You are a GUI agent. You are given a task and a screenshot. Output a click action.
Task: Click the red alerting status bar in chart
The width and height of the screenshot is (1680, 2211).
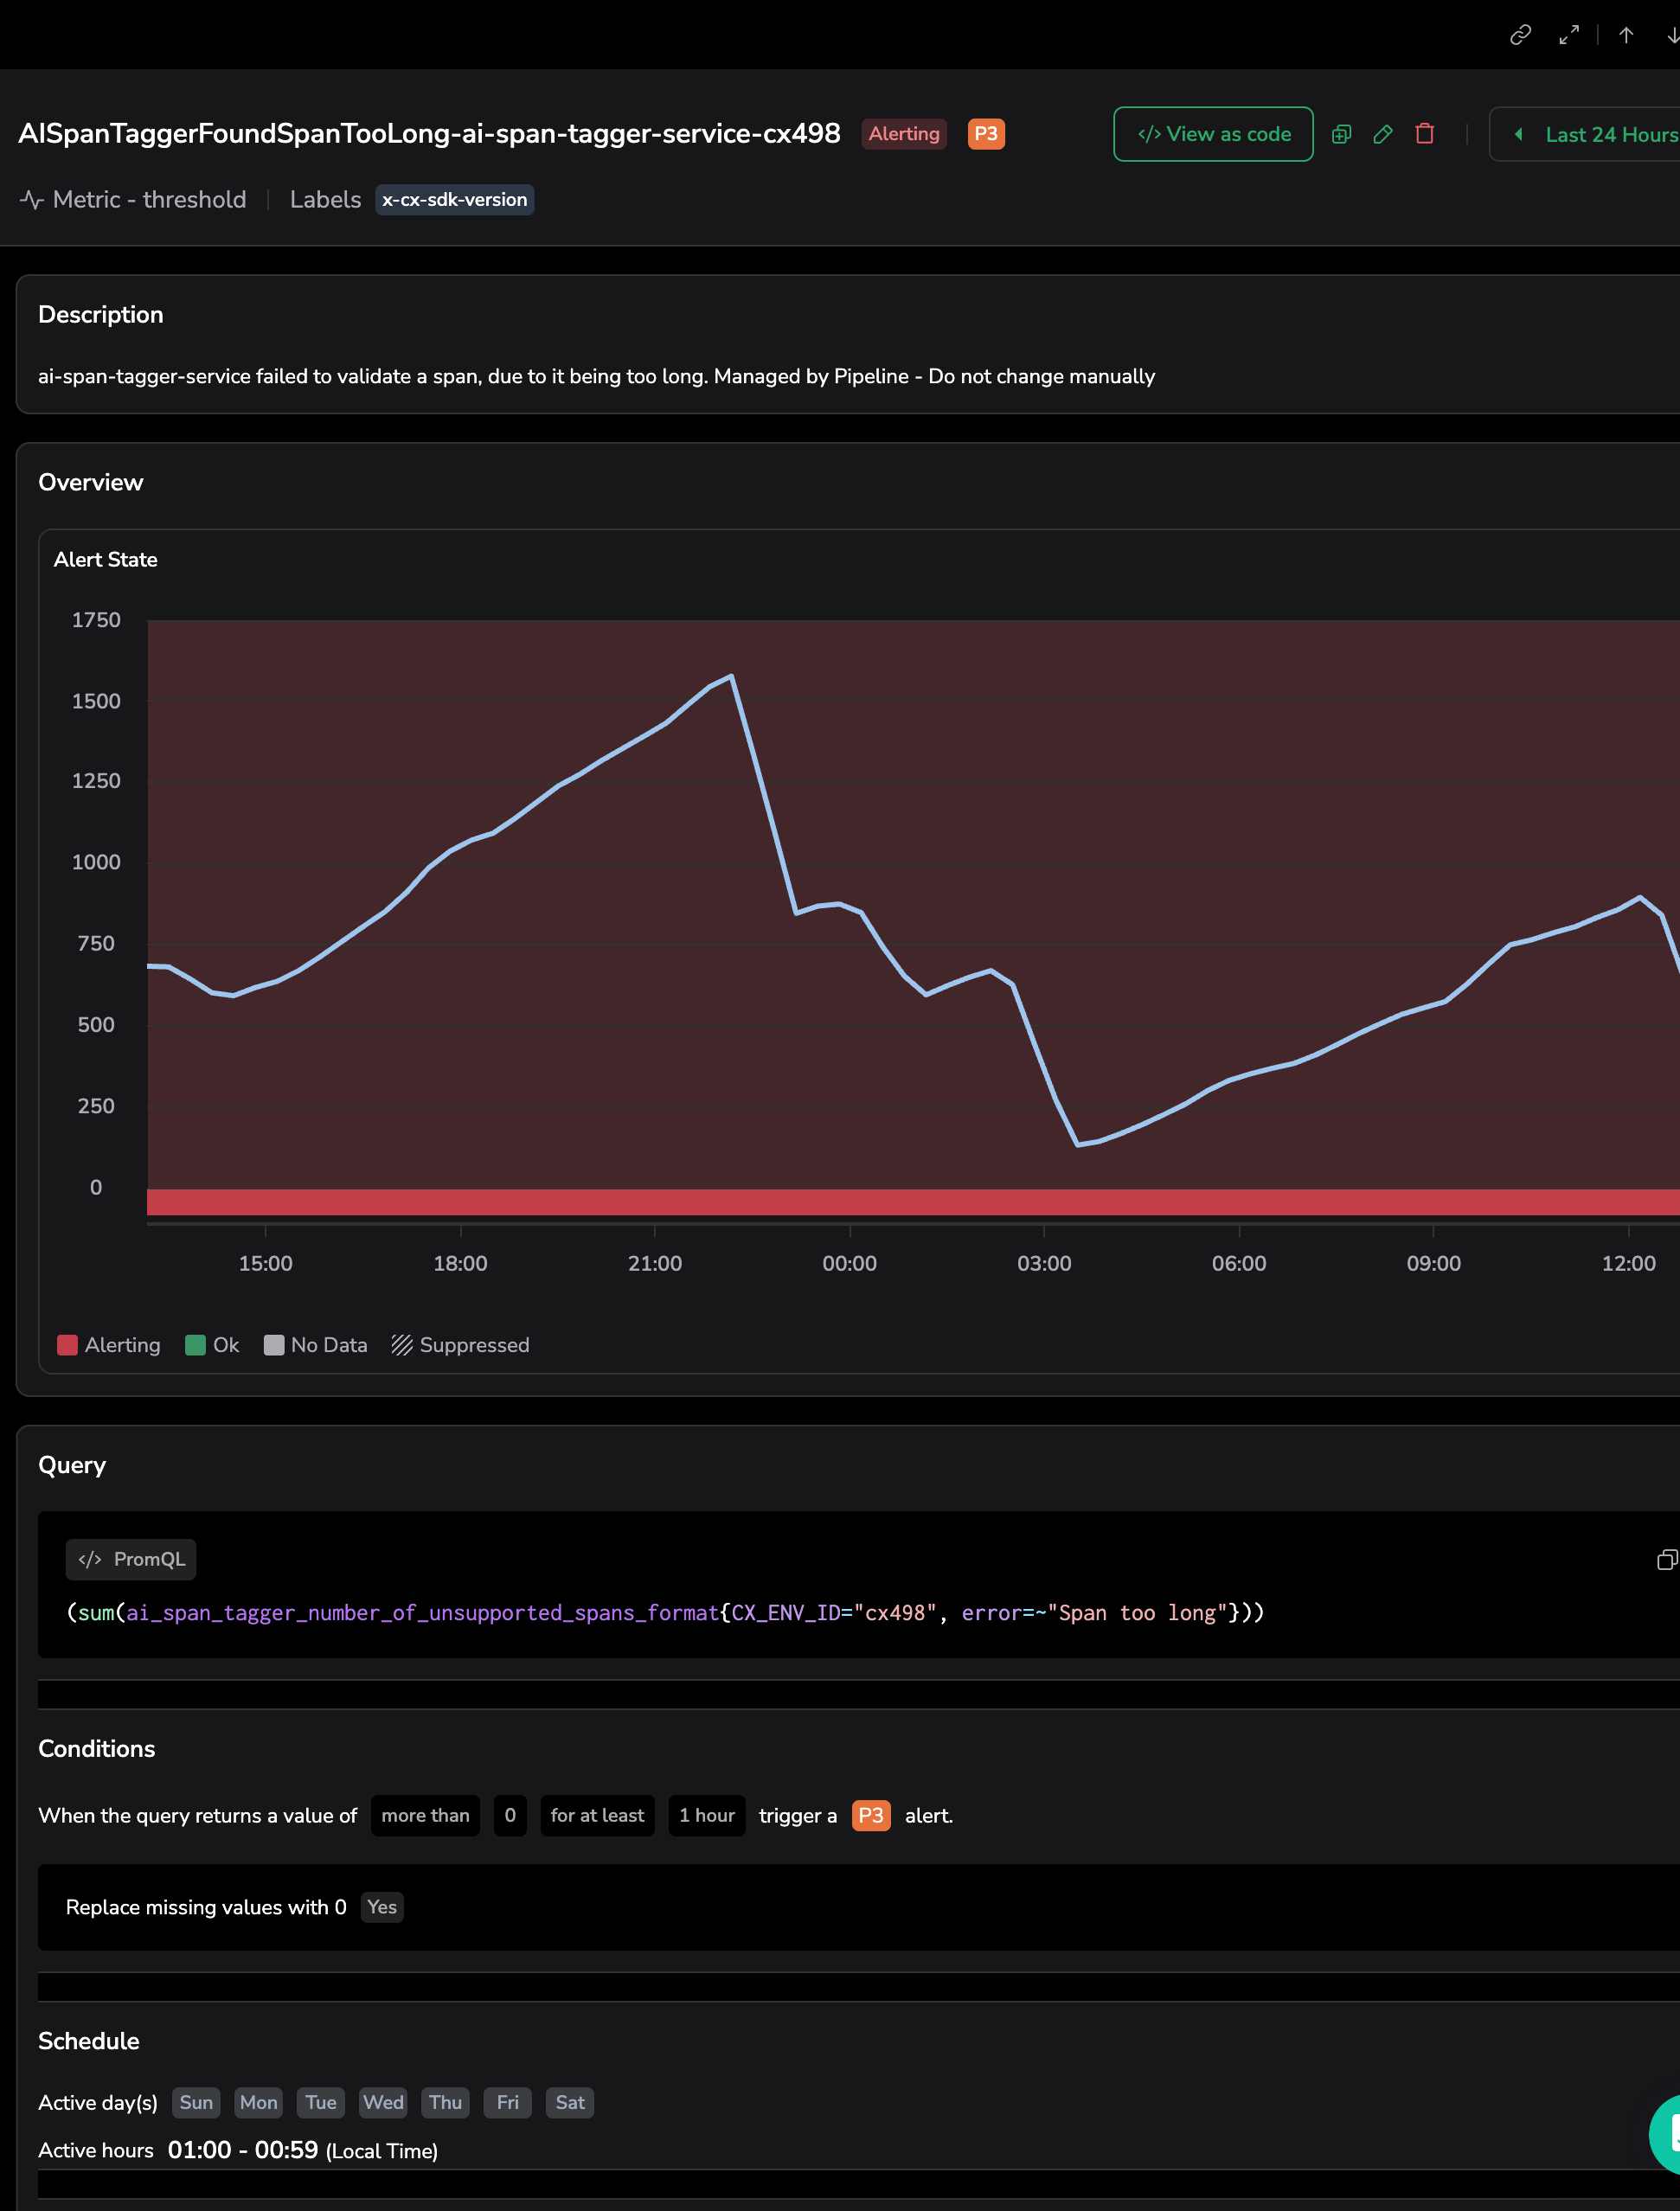(x=900, y=1202)
